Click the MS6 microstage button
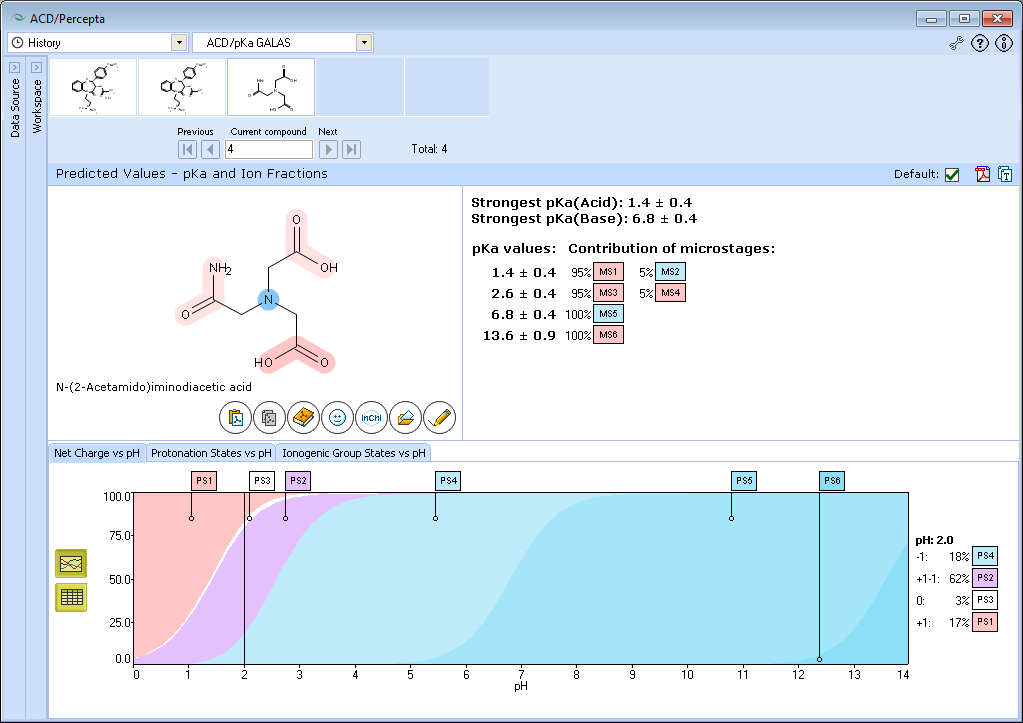Viewport: 1023px width, 723px height. click(608, 335)
